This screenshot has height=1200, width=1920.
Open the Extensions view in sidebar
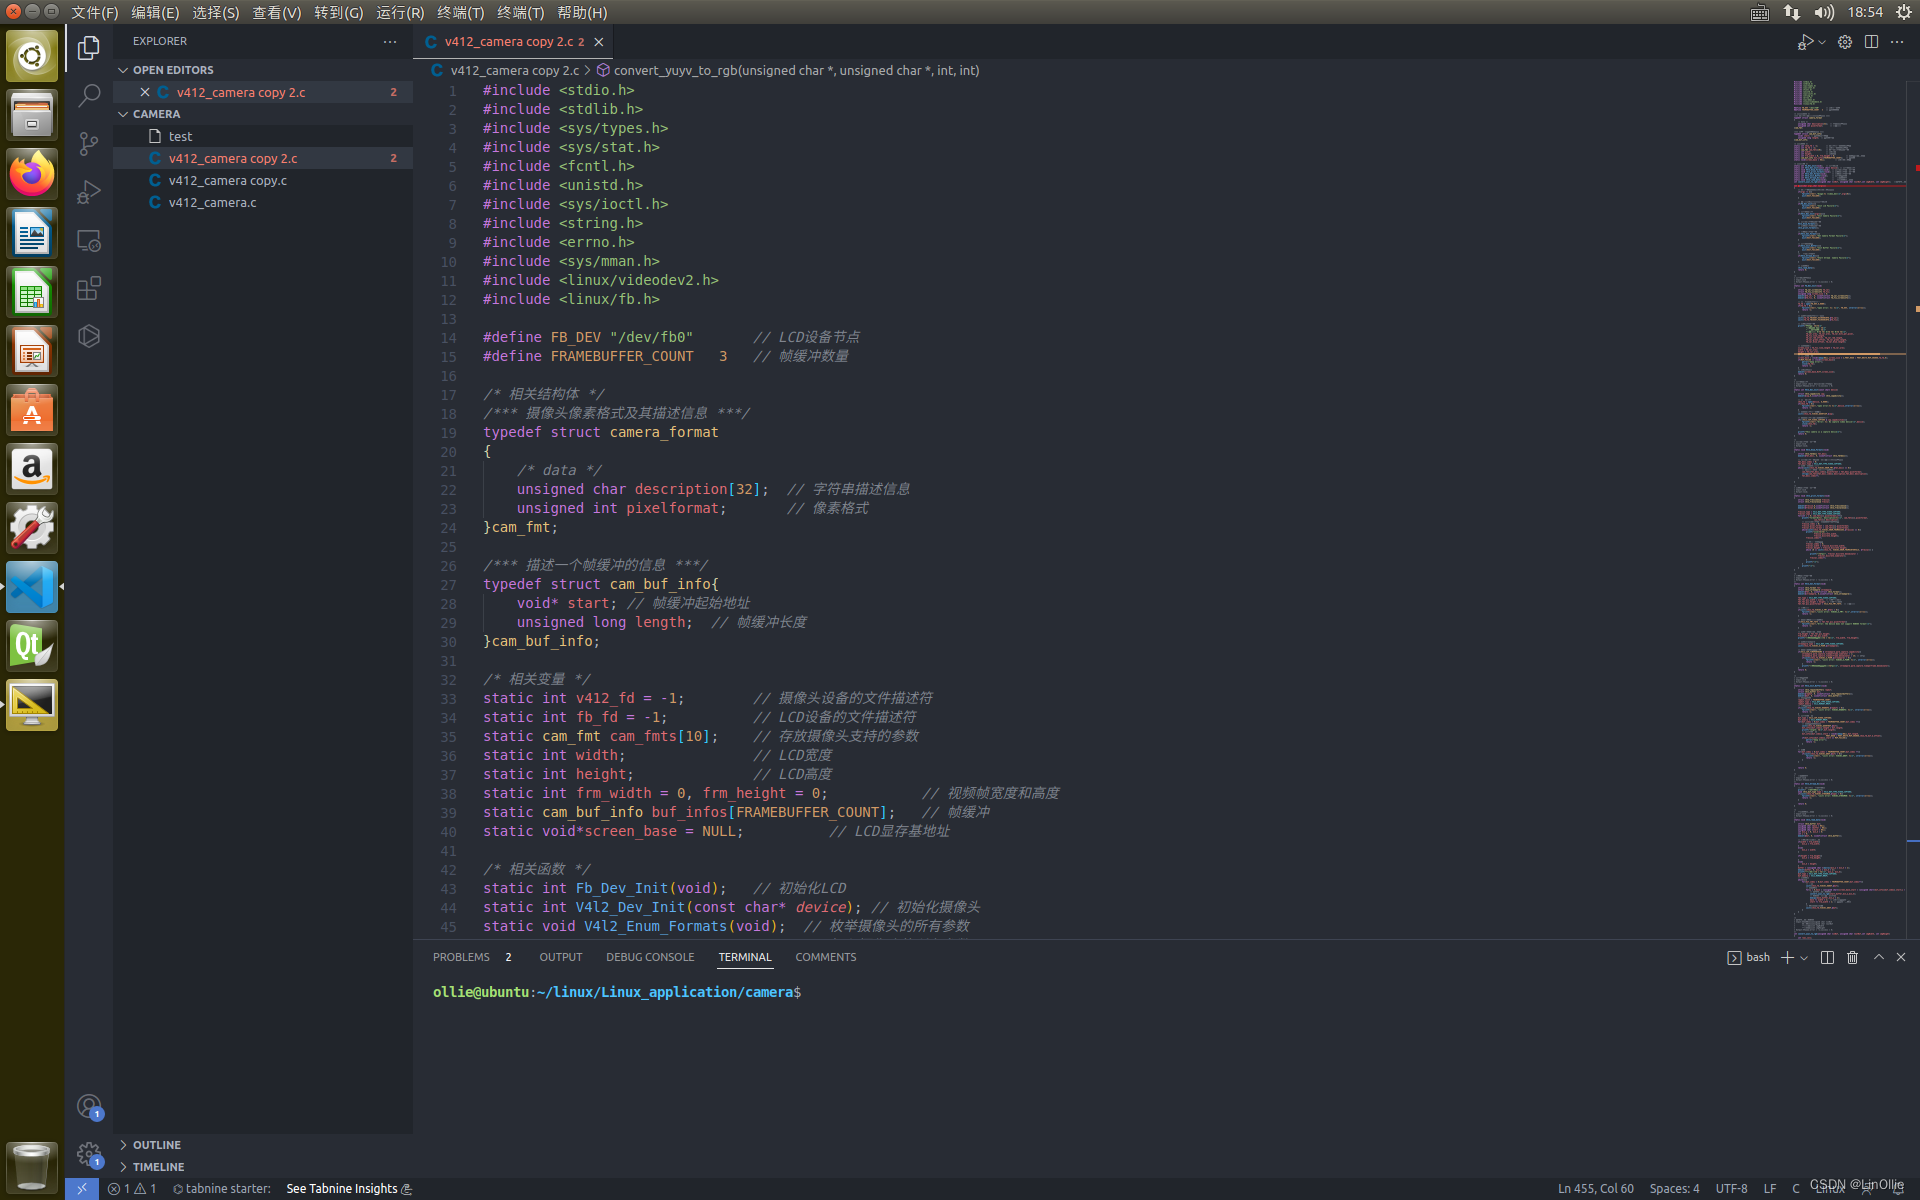(x=88, y=288)
